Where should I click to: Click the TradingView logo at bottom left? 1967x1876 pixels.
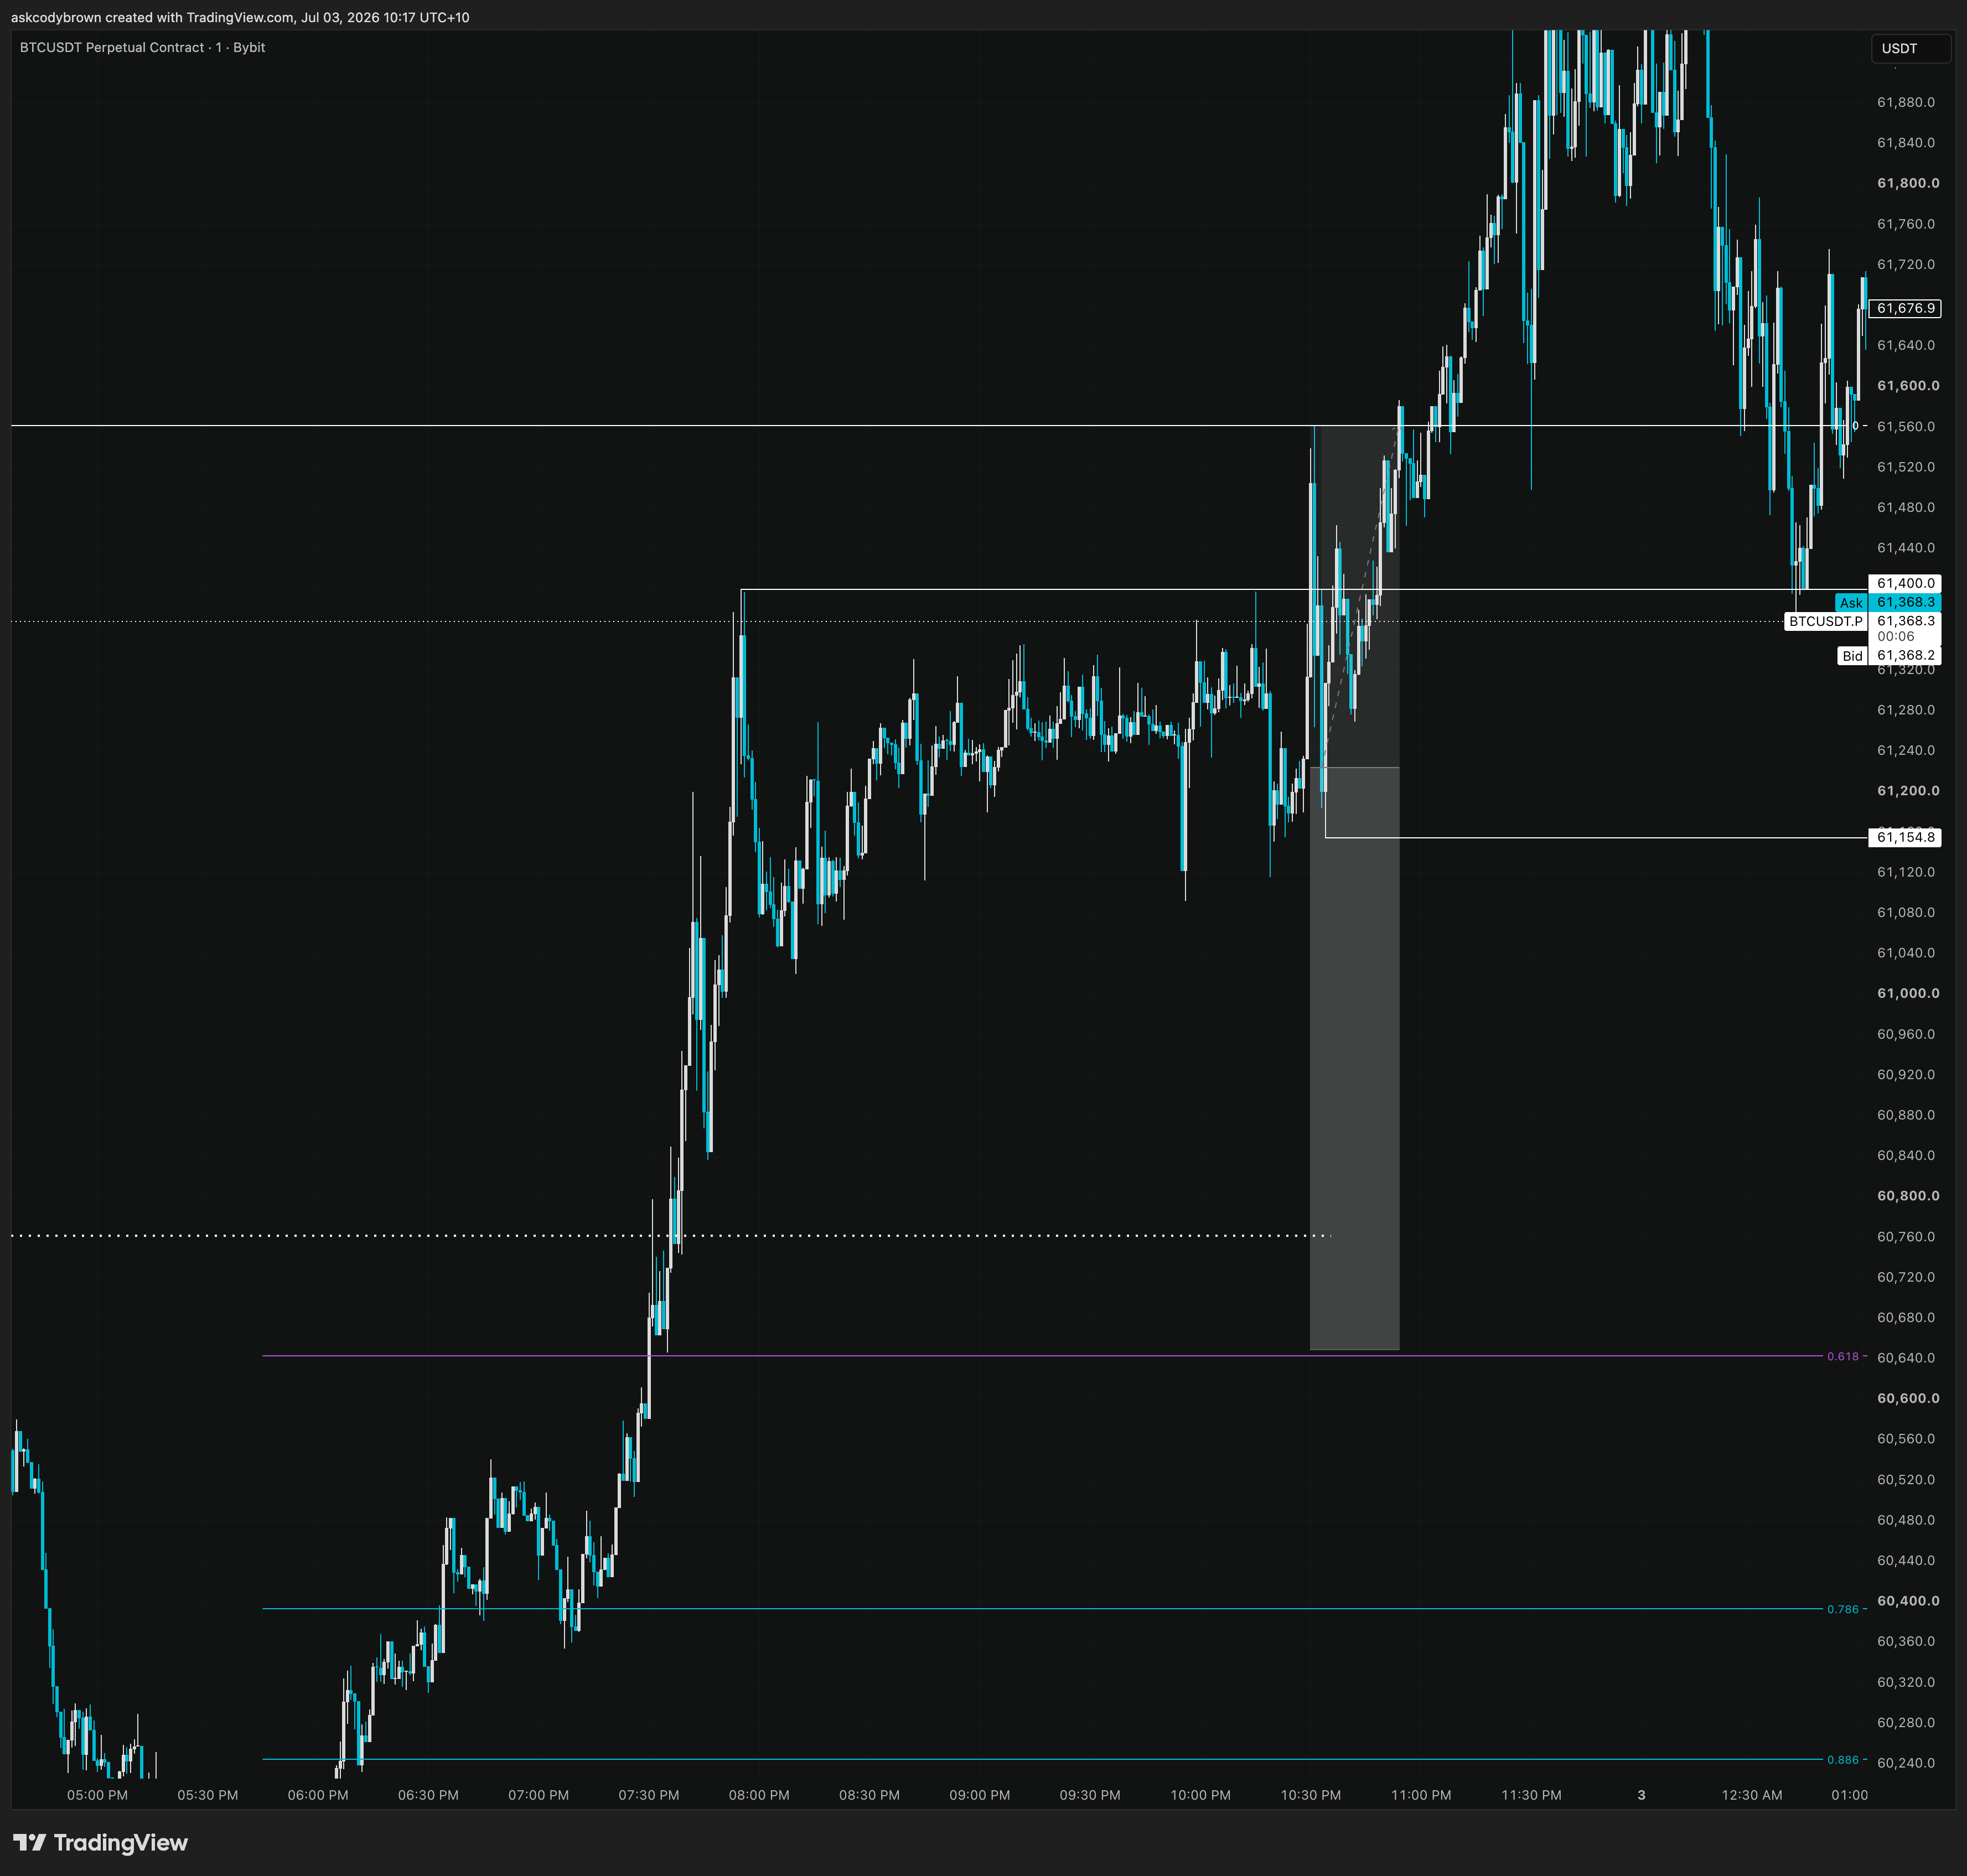(100, 1842)
